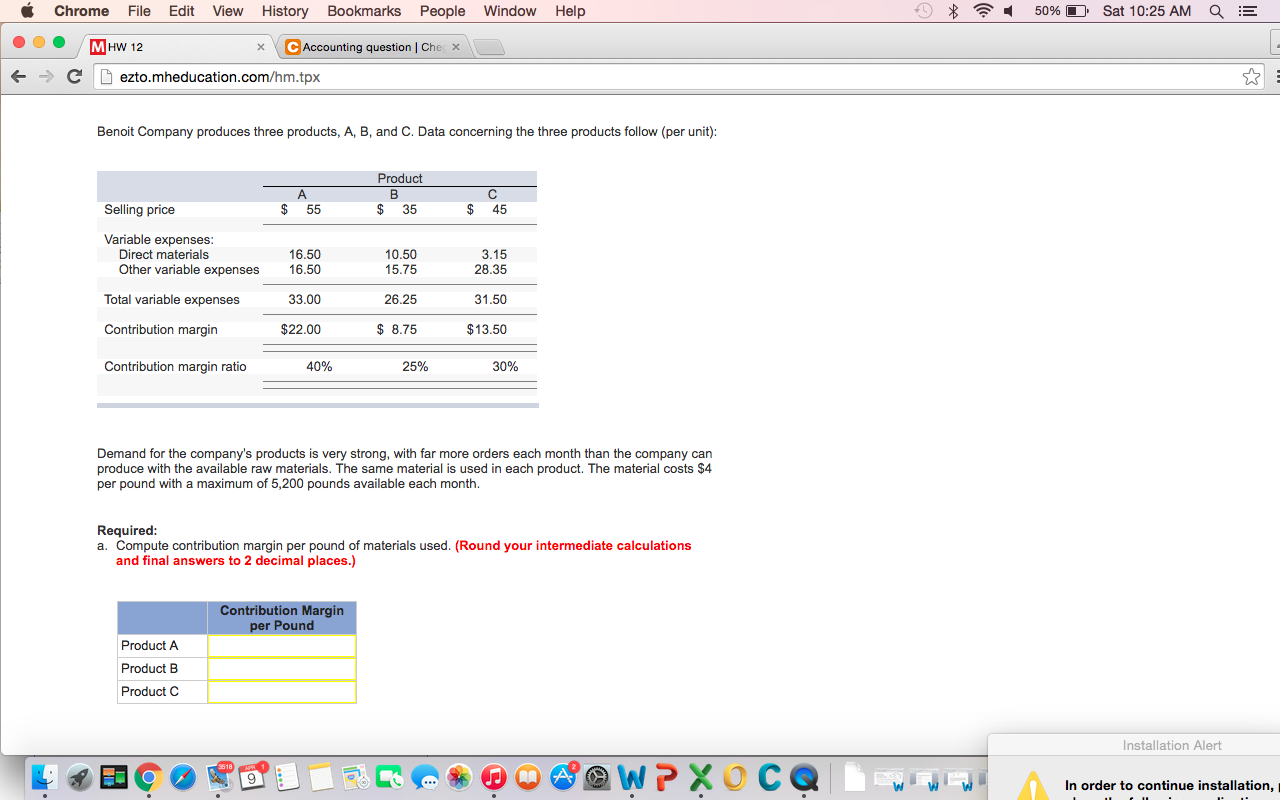Click the Product B contribution margin field

[x=282, y=669]
